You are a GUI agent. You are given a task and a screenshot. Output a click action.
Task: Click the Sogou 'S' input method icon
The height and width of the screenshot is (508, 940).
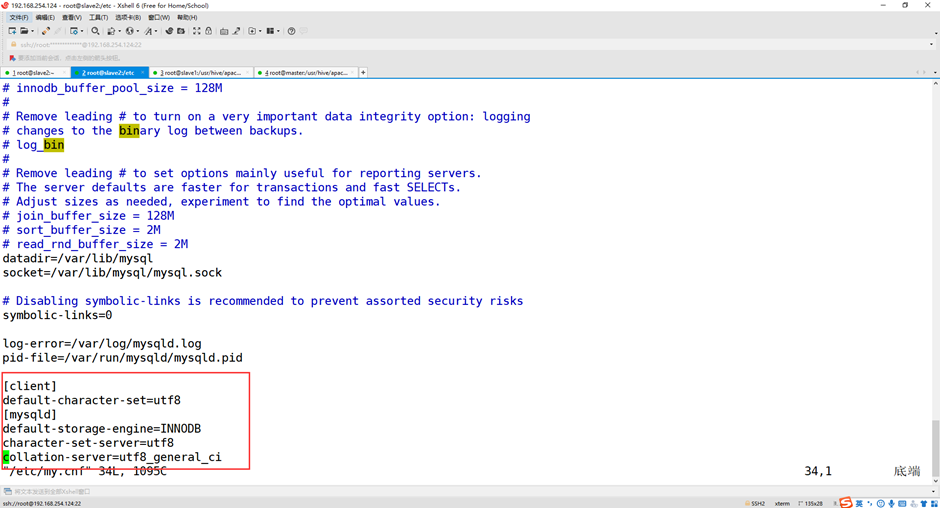(846, 503)
